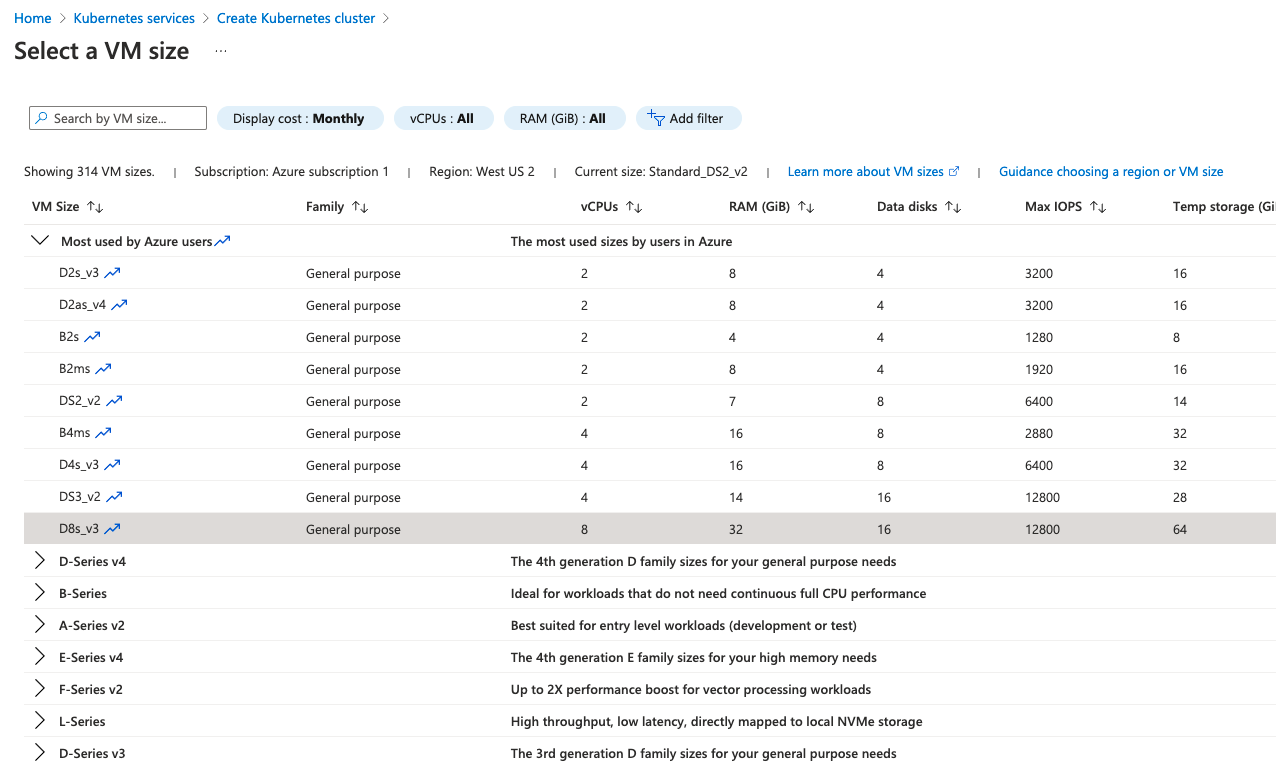Click 'Region: West US 2' text
Screen dimensions: 1276x768
(482, 171)
